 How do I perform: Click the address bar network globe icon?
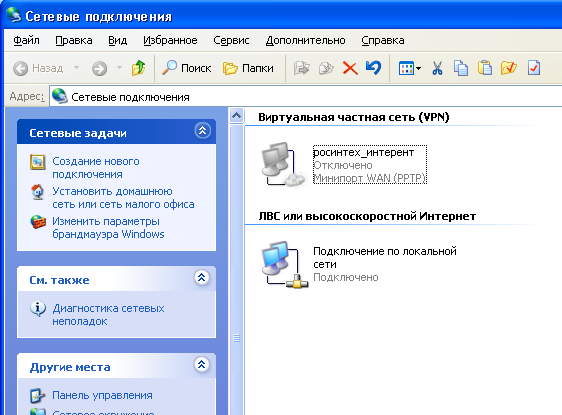tap(59, 96)
